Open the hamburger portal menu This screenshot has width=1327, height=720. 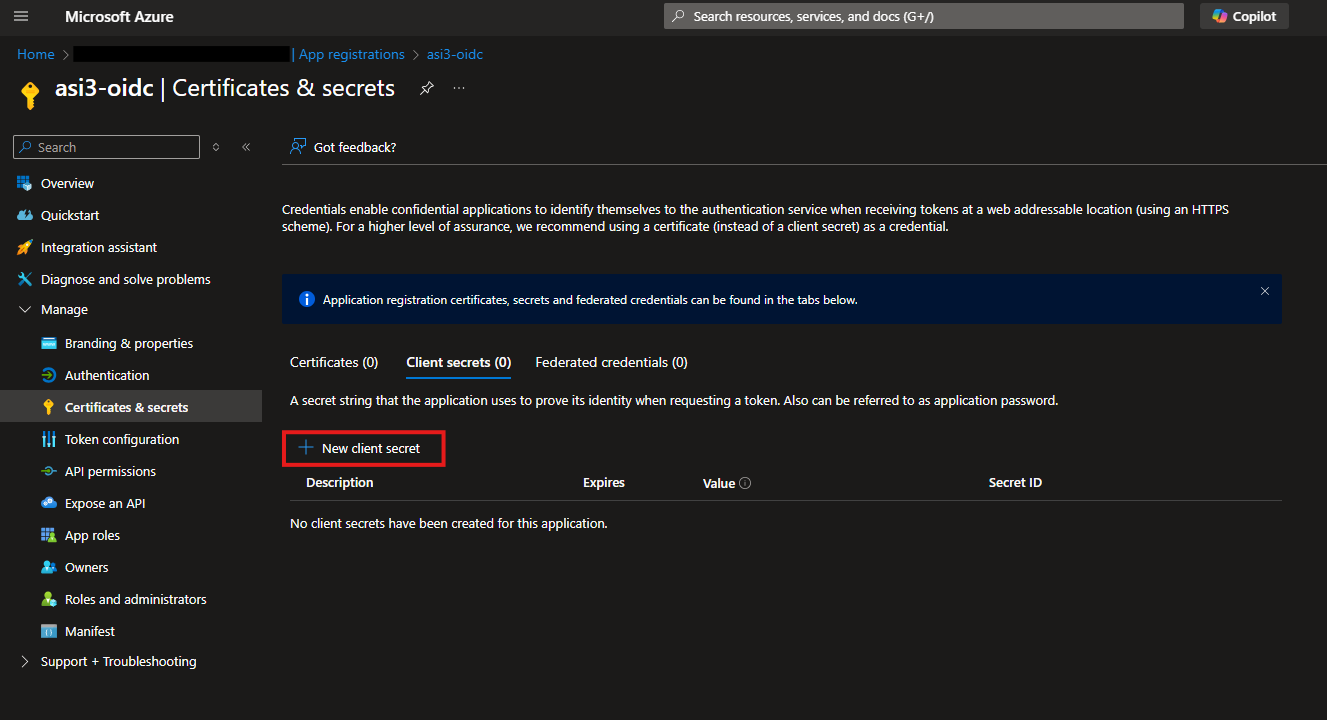[21, 16]
